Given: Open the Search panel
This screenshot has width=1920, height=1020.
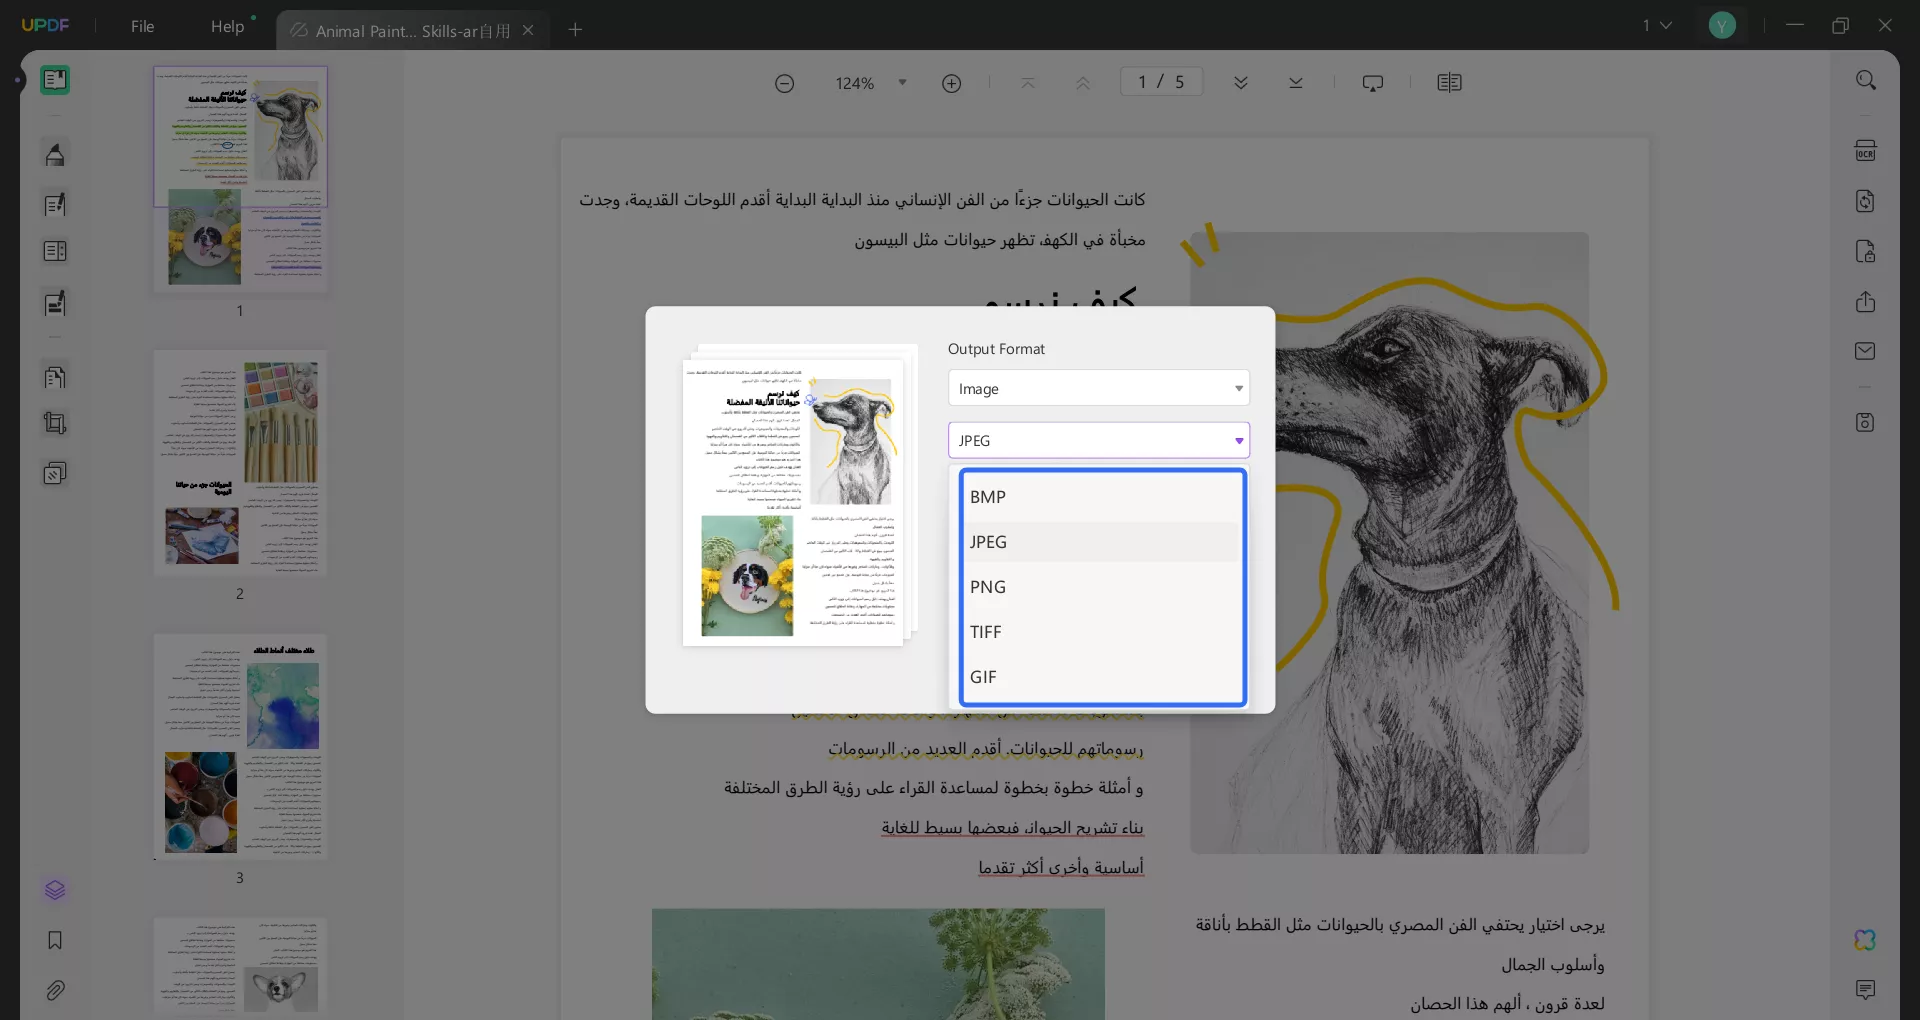Looking at the screenshot, I should coord(1867,79).
